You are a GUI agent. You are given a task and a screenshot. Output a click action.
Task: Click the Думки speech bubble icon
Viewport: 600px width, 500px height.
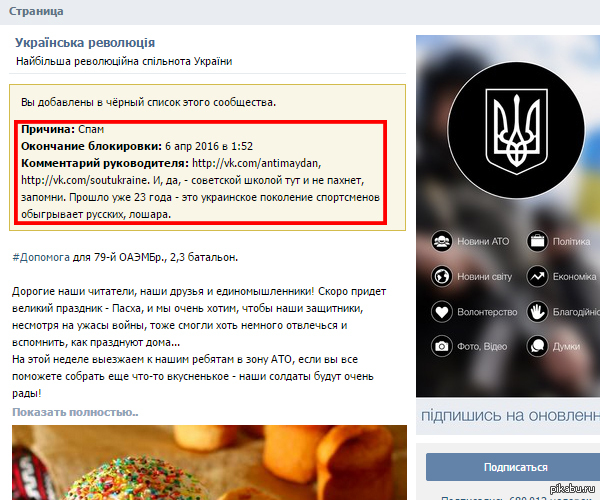point(537,346)
